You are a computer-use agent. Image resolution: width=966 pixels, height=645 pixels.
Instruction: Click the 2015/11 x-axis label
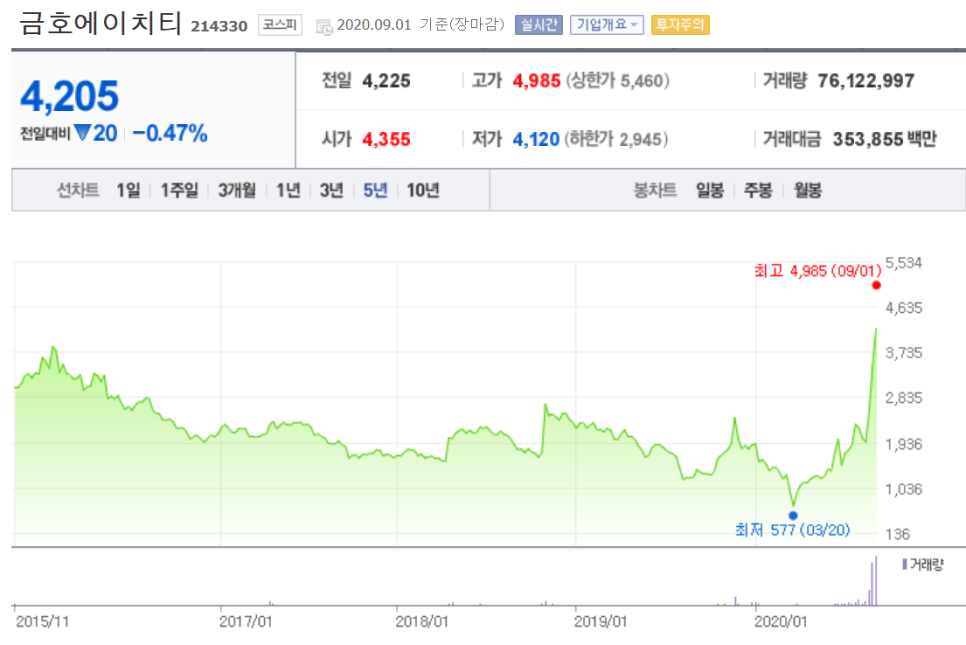point(43,622)
